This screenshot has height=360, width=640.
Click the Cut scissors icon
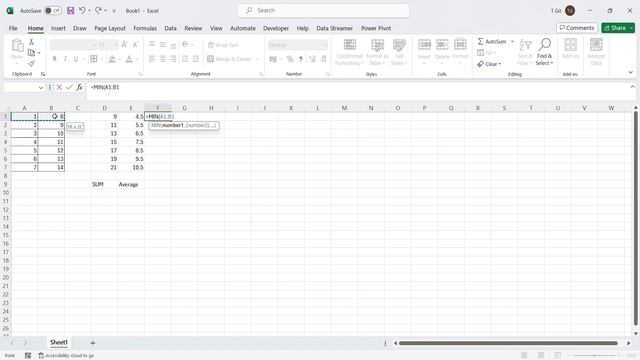point(31,42)
